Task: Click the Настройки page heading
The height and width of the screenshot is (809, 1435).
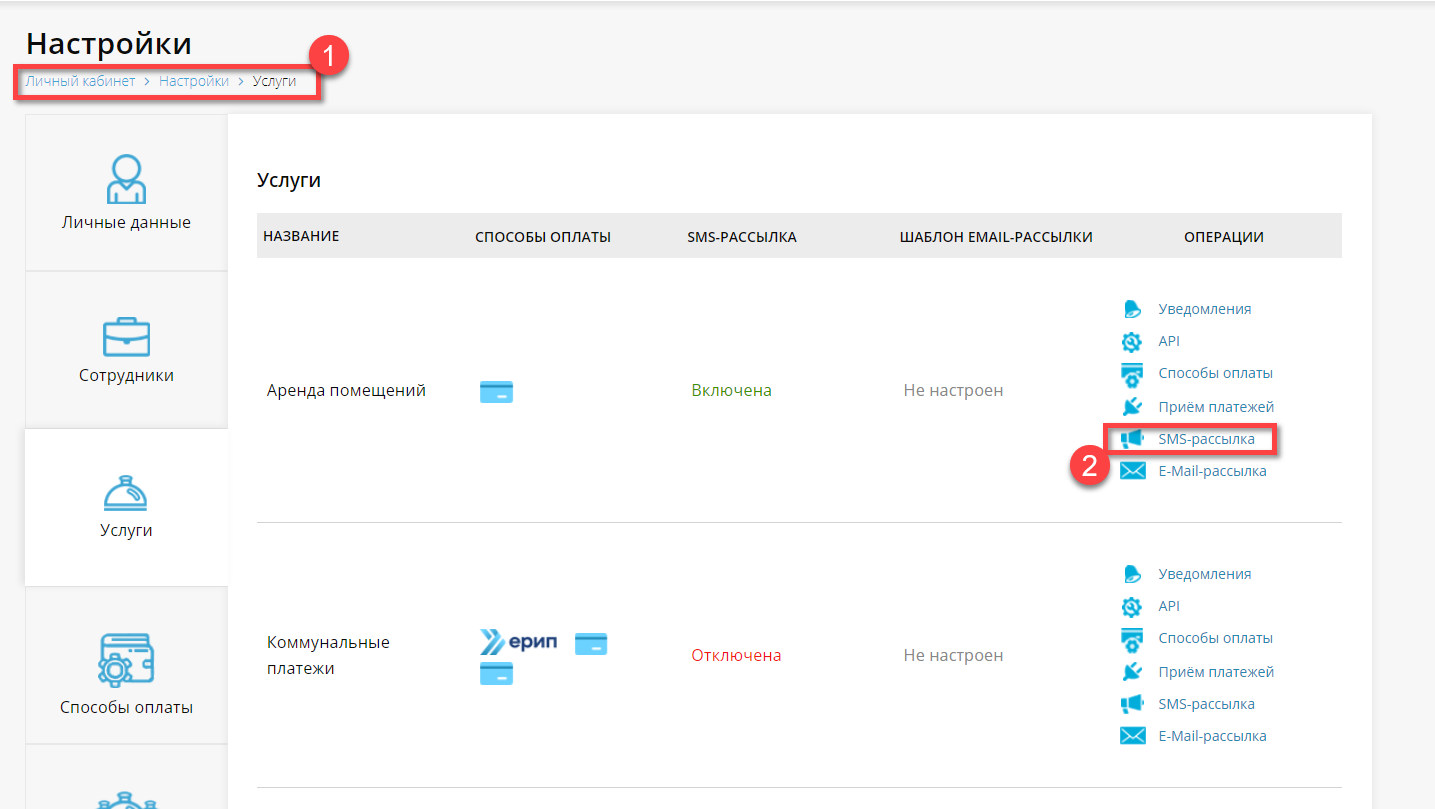Action: tap(109, 44)
